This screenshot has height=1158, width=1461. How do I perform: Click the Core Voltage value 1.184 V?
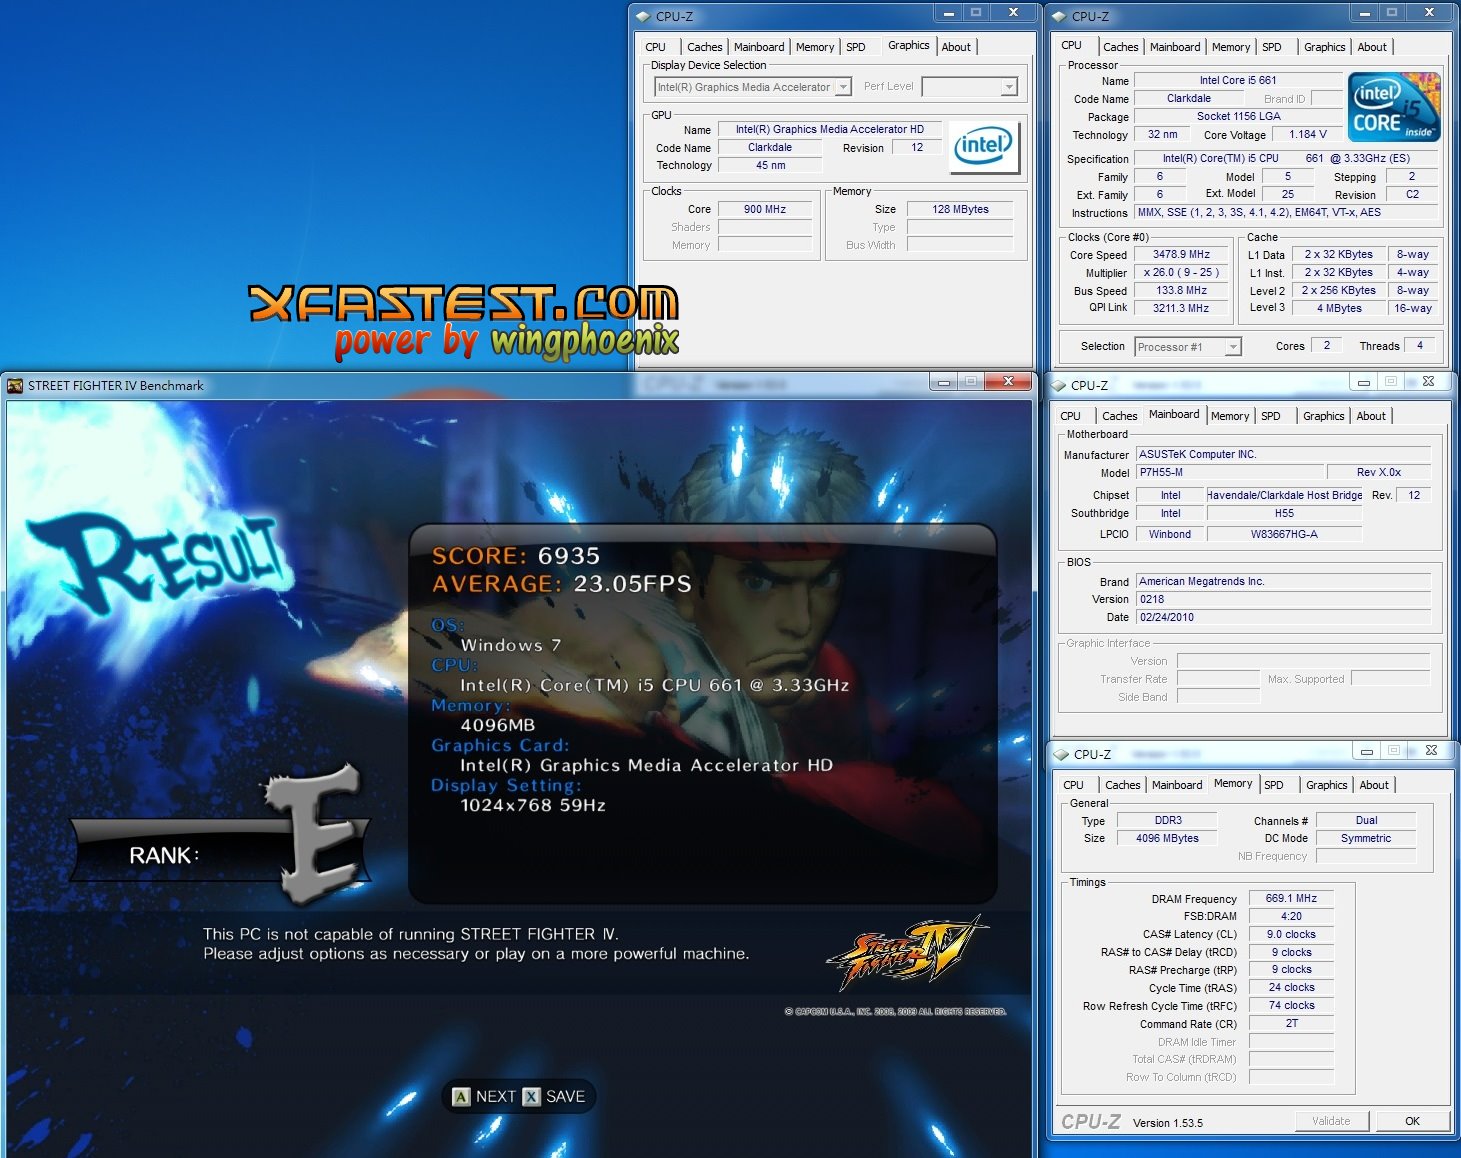click(1308, 134)
